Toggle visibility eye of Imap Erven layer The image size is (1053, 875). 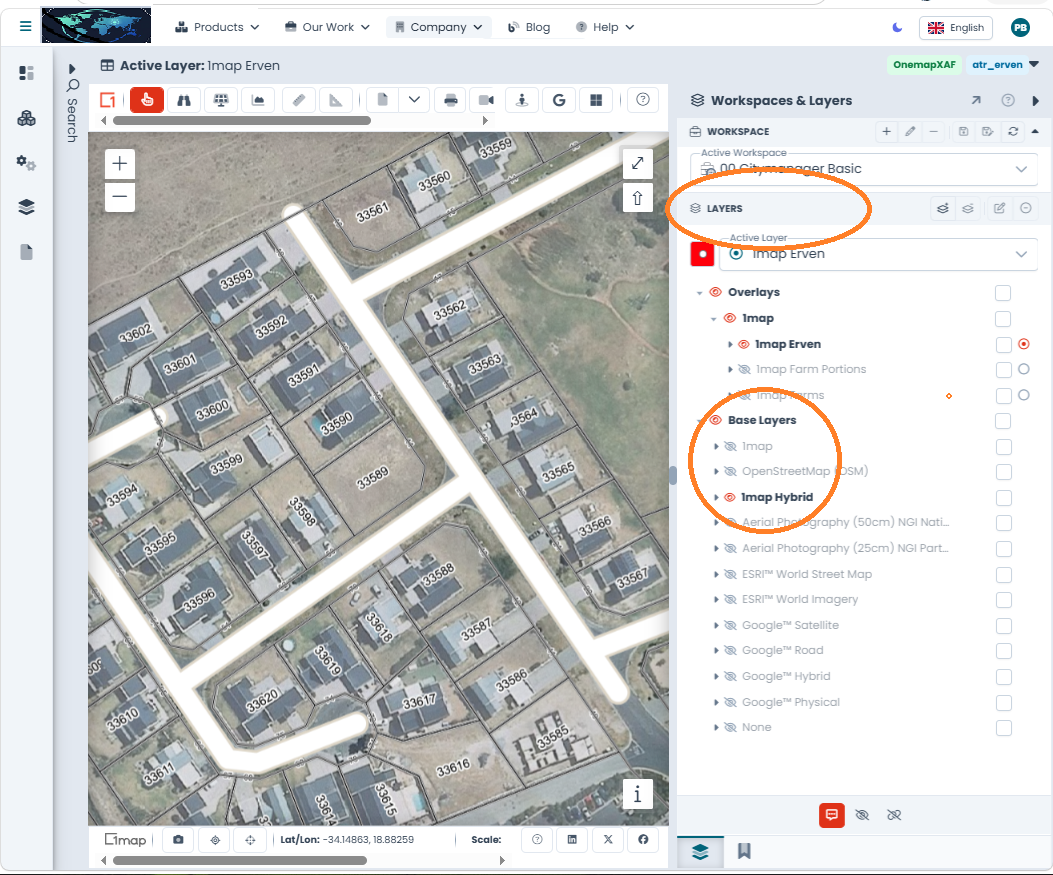click(x=743, y=344)
